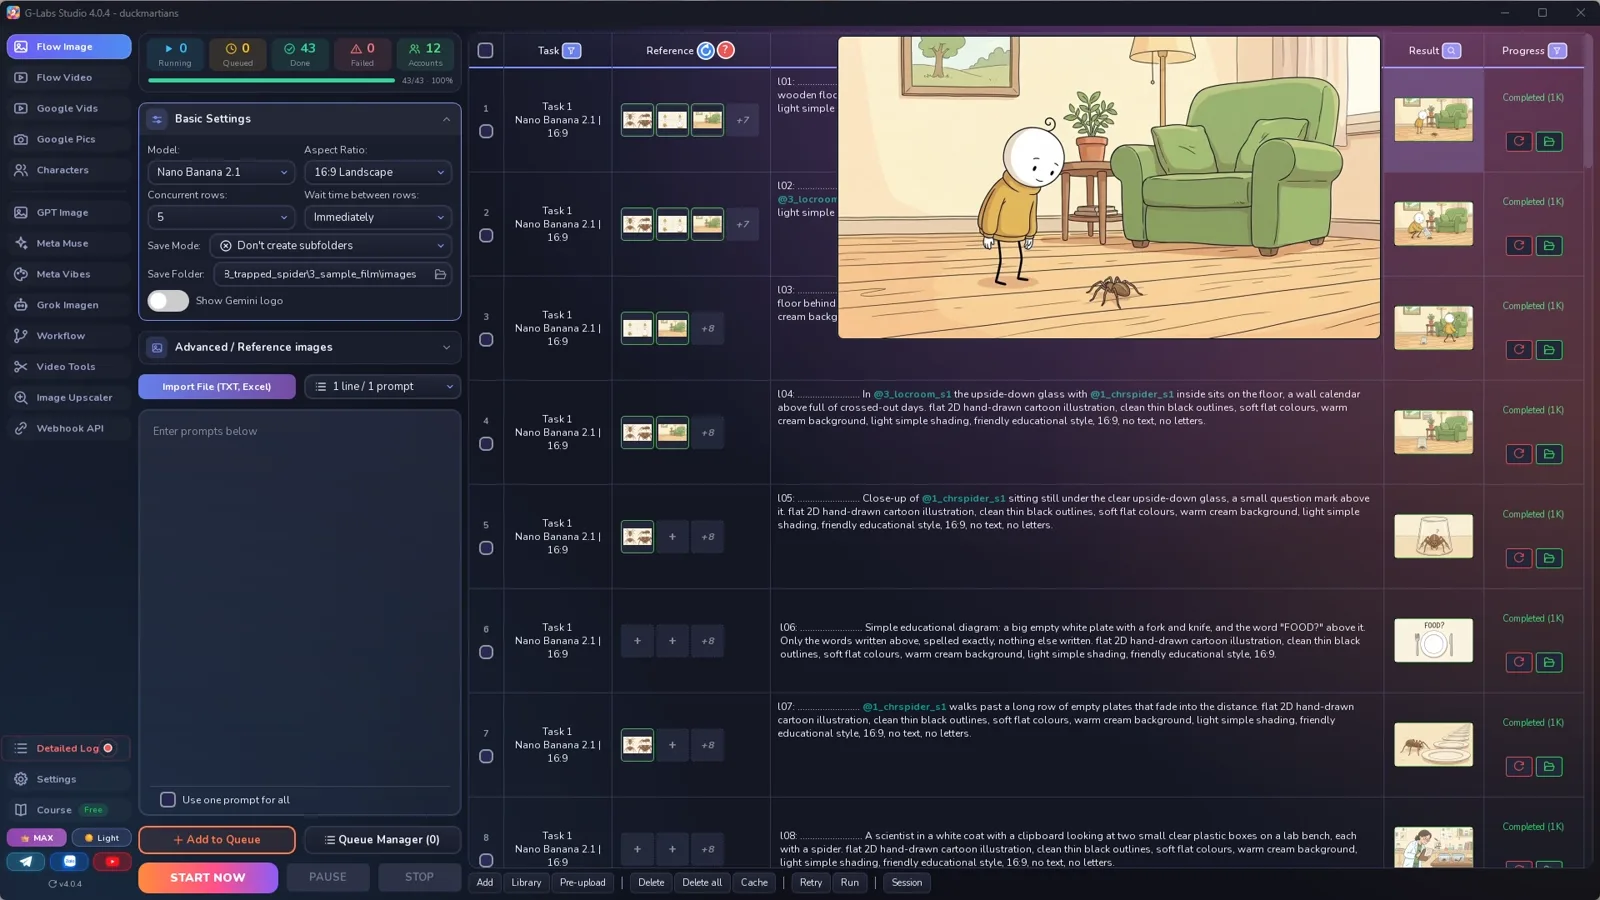Click the version refresh icon v4.0.4

(53, 884)
